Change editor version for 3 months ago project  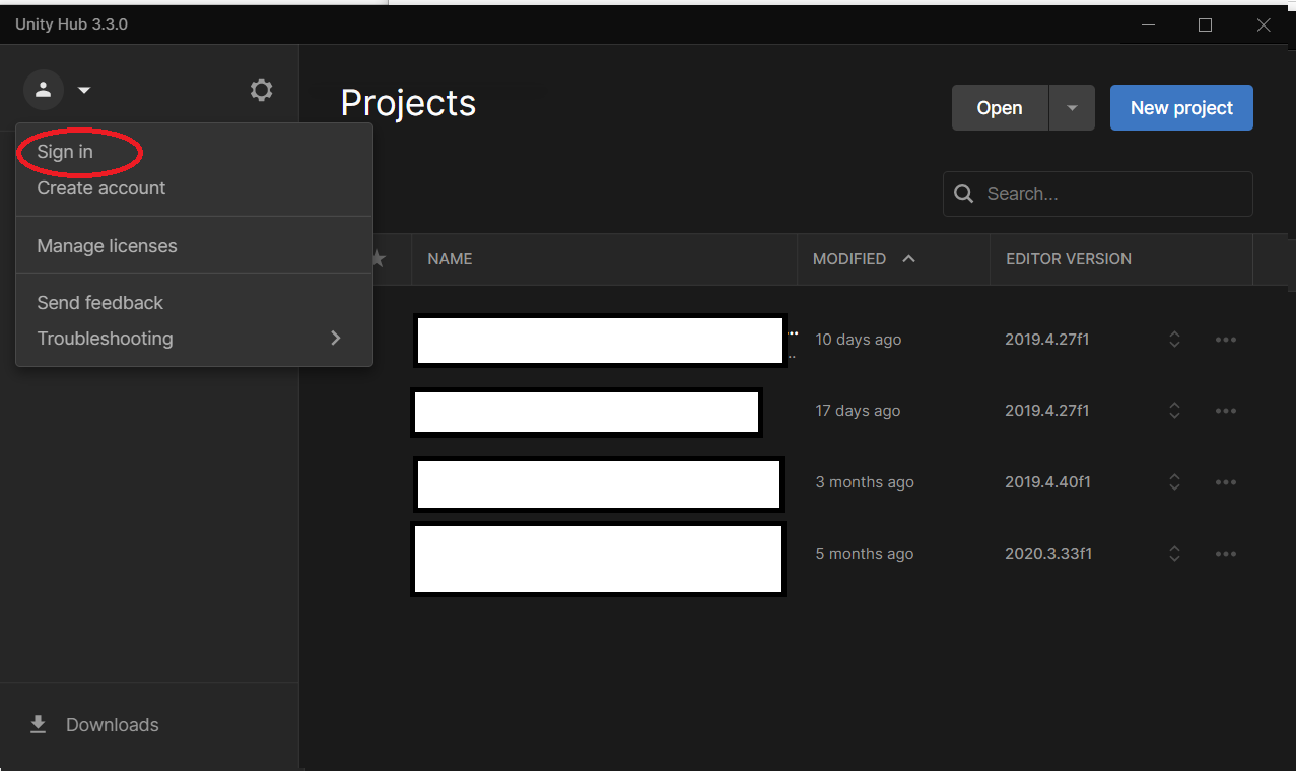point(1174,482)
